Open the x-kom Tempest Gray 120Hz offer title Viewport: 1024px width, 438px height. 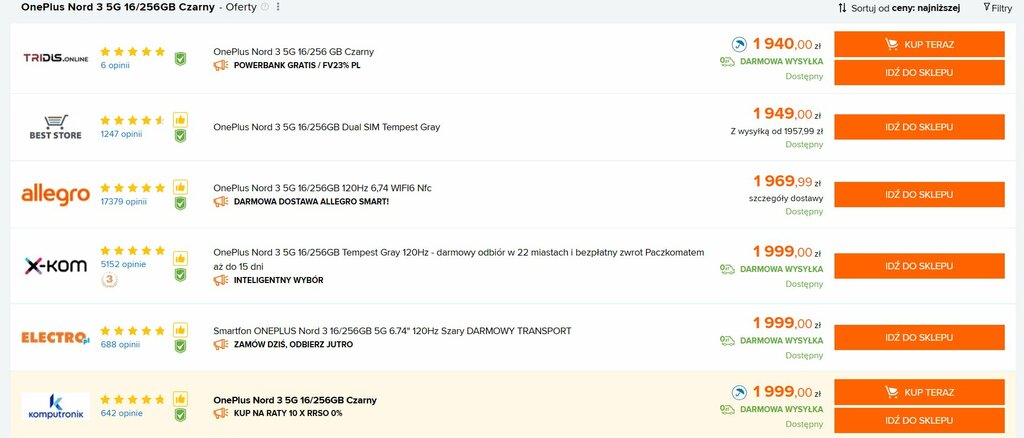(458, 260)
